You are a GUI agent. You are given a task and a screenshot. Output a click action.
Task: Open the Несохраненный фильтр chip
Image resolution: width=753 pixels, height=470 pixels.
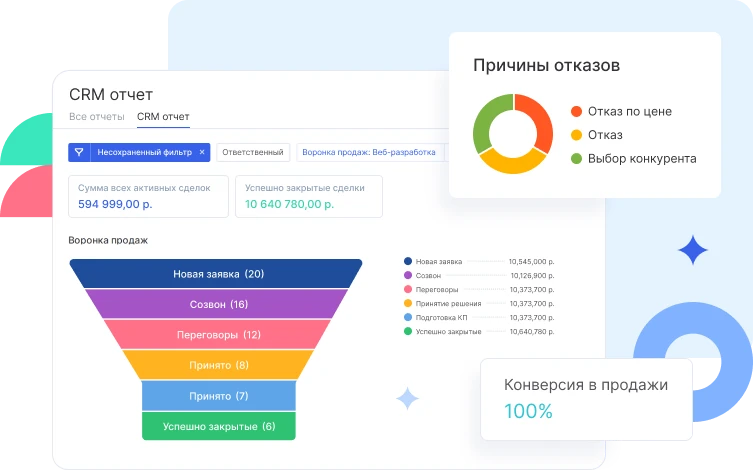[x=145, y=152]
